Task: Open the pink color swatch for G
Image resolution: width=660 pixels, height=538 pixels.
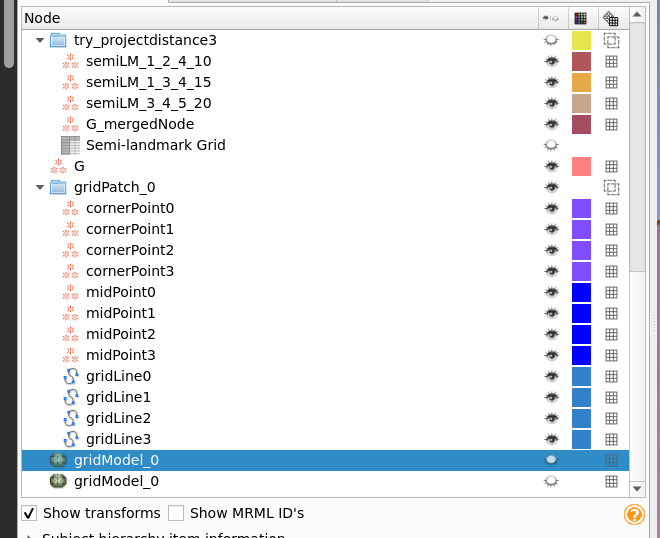Action: pos(581,166)
